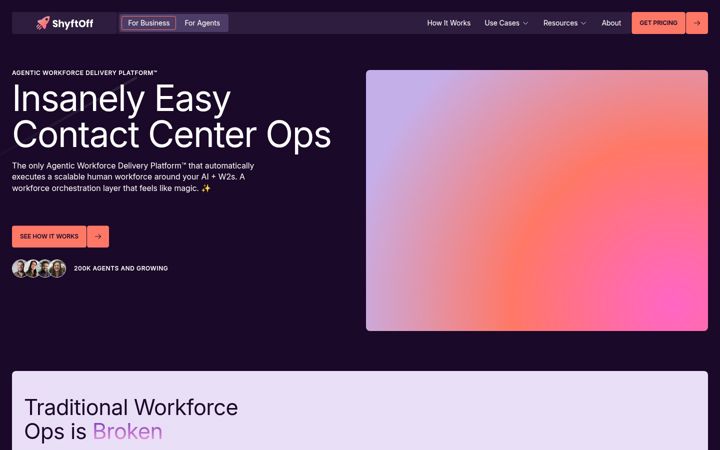Screen dimensions: 720x450
Task: Click the ShyftOff rocket logo icon
Action: 43,23
